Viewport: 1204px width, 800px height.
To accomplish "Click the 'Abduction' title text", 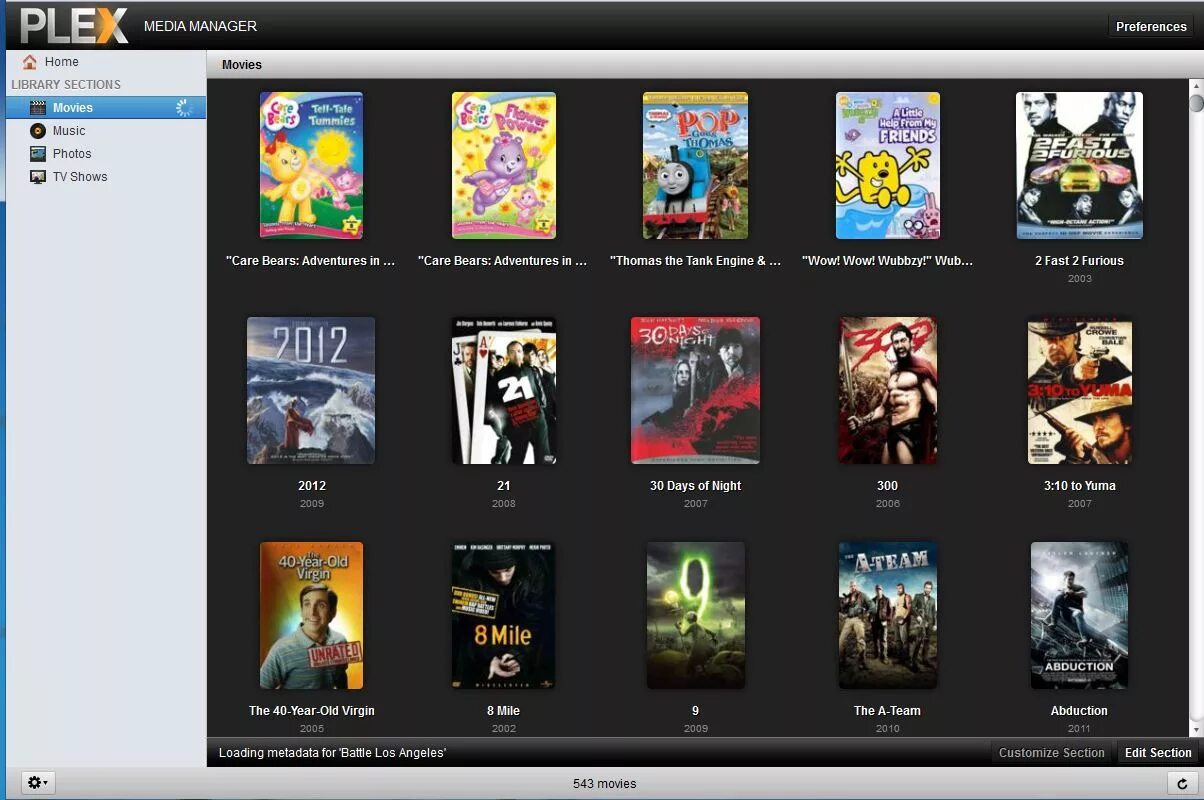I will point(1079,711).
